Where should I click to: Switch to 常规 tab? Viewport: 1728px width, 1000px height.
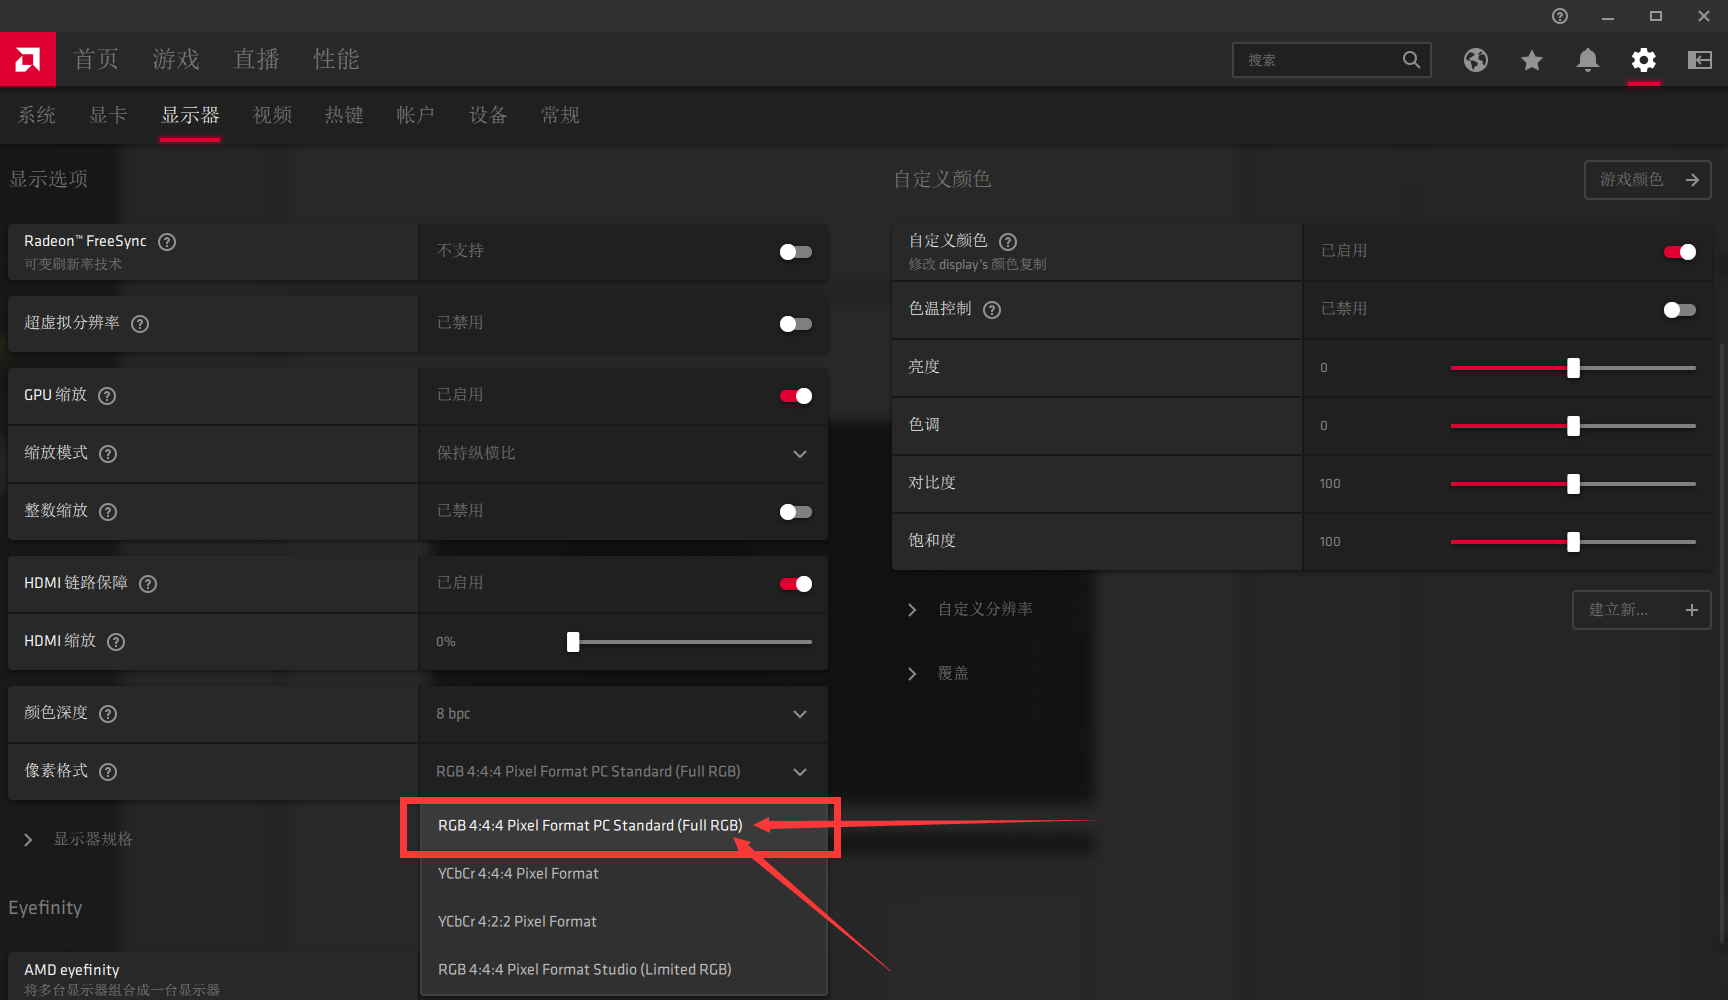point(560,115)
